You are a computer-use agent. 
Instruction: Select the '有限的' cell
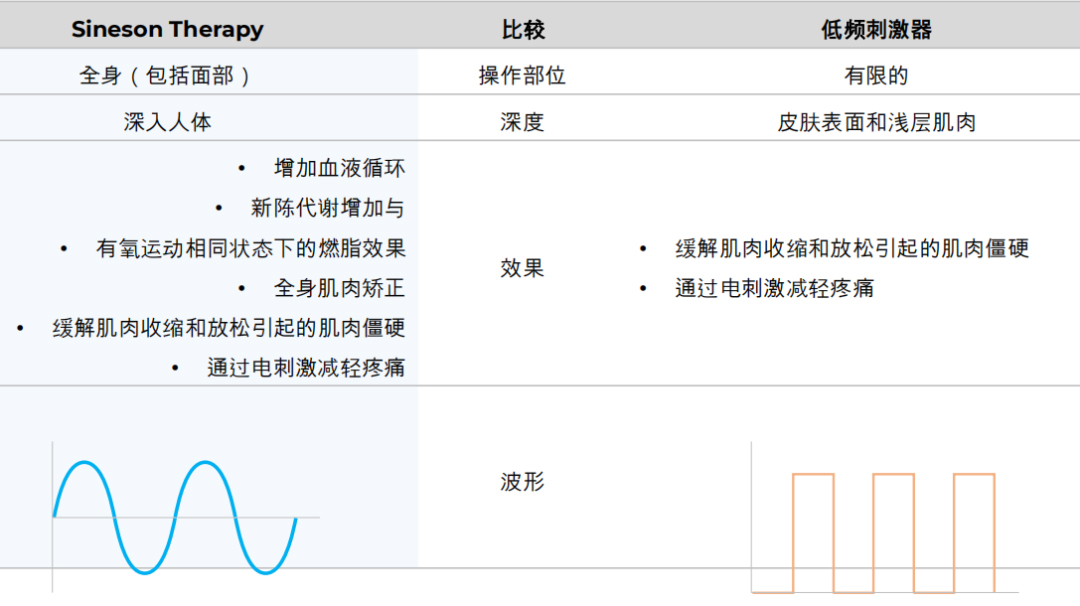point(876,75)
